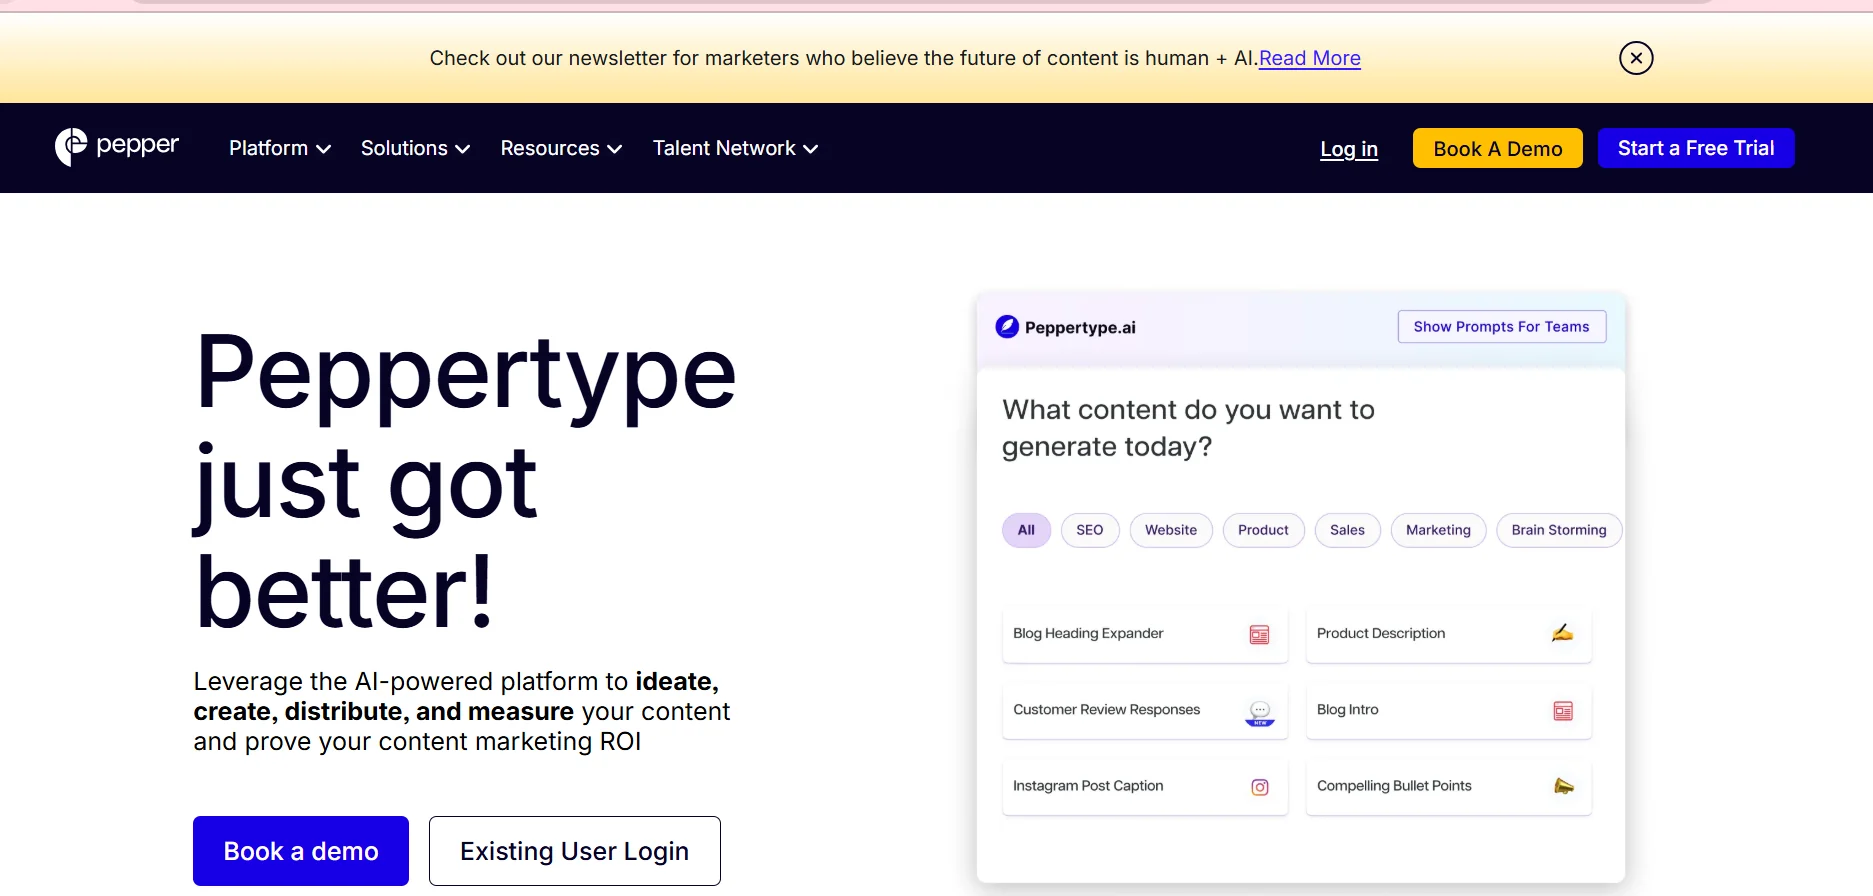Click the Compelling Bullet Points megaphone icon
1873x896 pixels.
[x=1564, y=786]
